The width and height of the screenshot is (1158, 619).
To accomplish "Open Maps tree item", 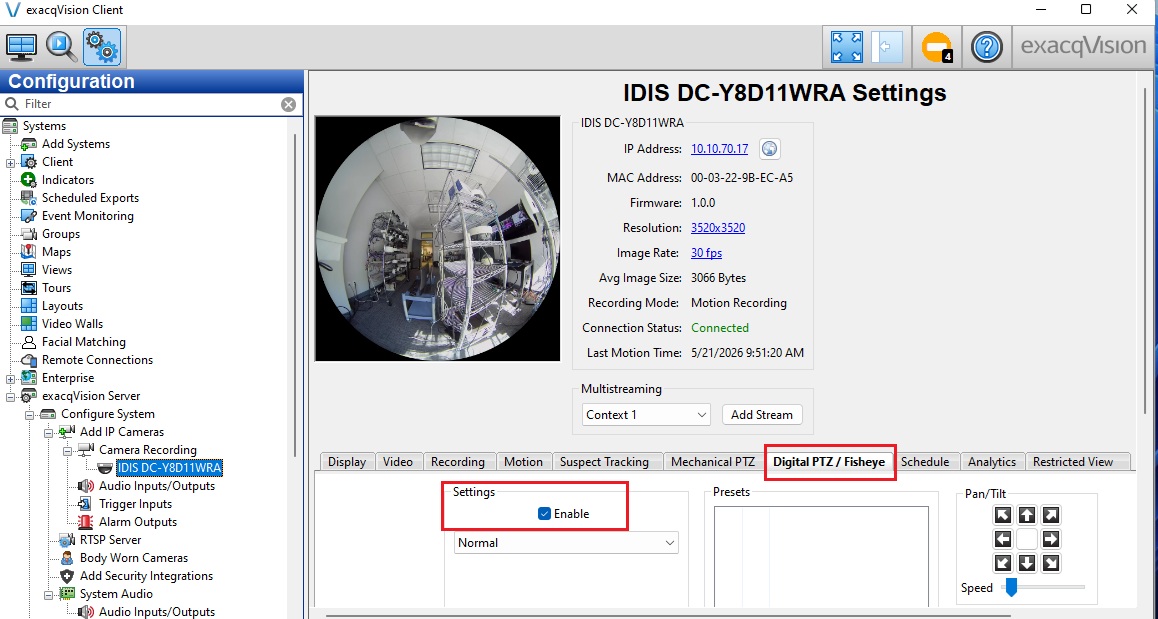I will click(56, 252).
